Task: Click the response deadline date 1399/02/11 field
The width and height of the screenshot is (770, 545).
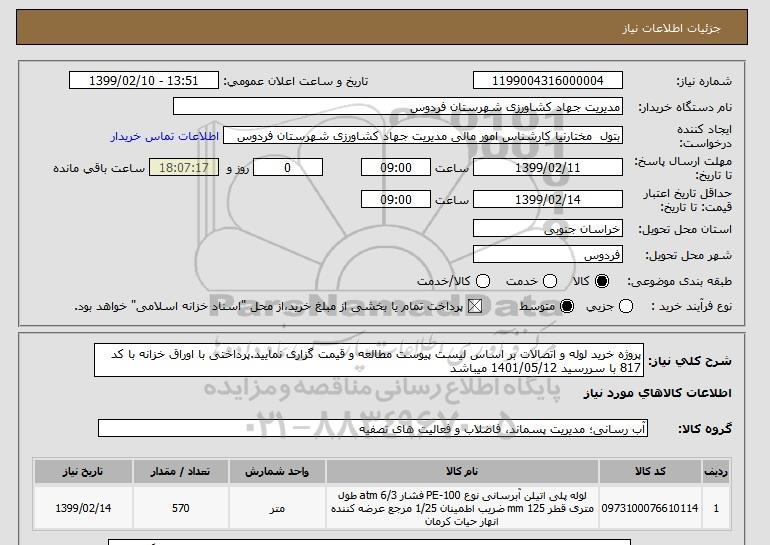Action: click(548, 167)
